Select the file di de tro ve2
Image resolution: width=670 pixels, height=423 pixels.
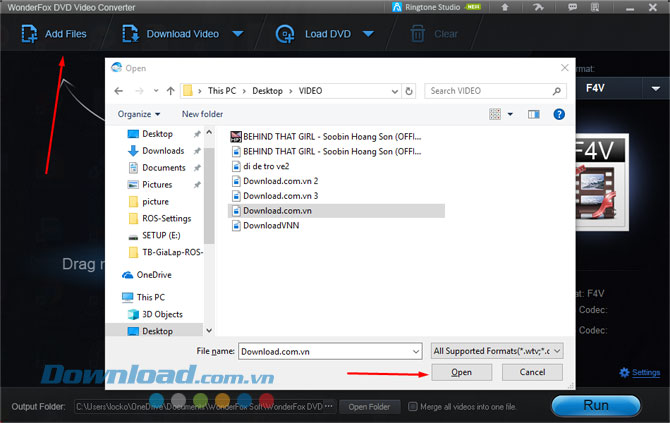tap(261, 166)
